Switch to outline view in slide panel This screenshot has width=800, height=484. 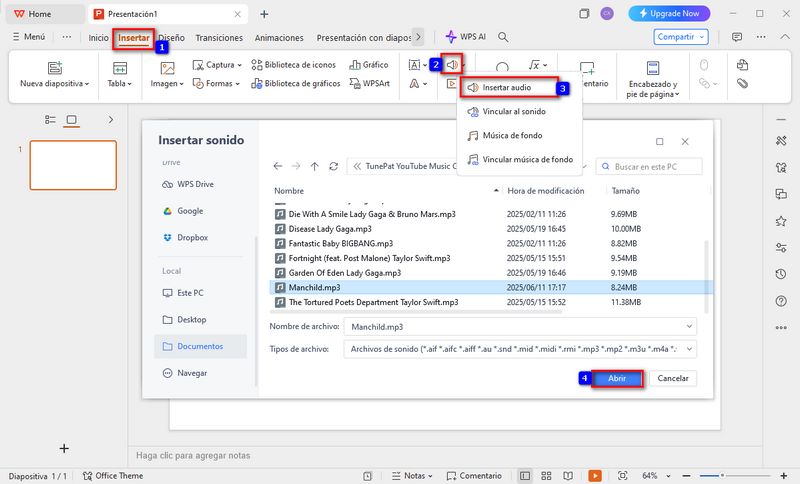coord(50,120)
